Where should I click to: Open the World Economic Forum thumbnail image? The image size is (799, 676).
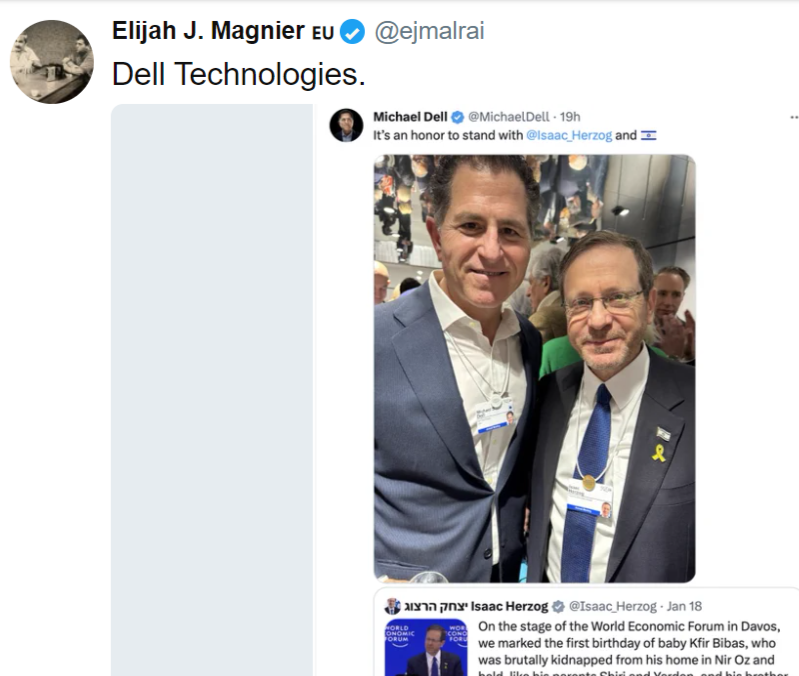pyautogui.click(x=426, y=648)
